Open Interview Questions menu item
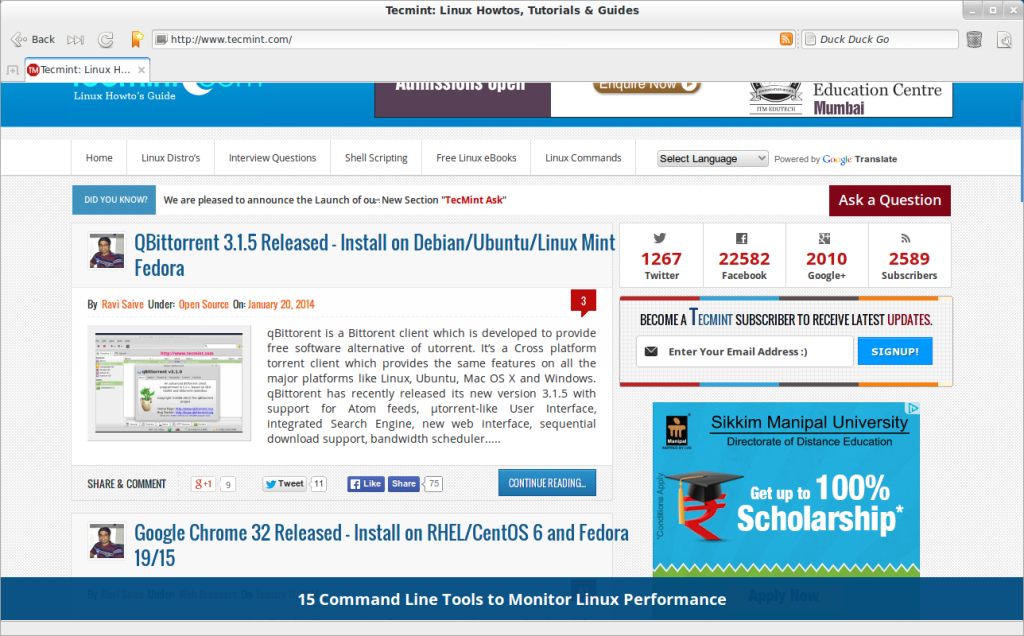Screen dimensions: 1024x636 [272, 158]
